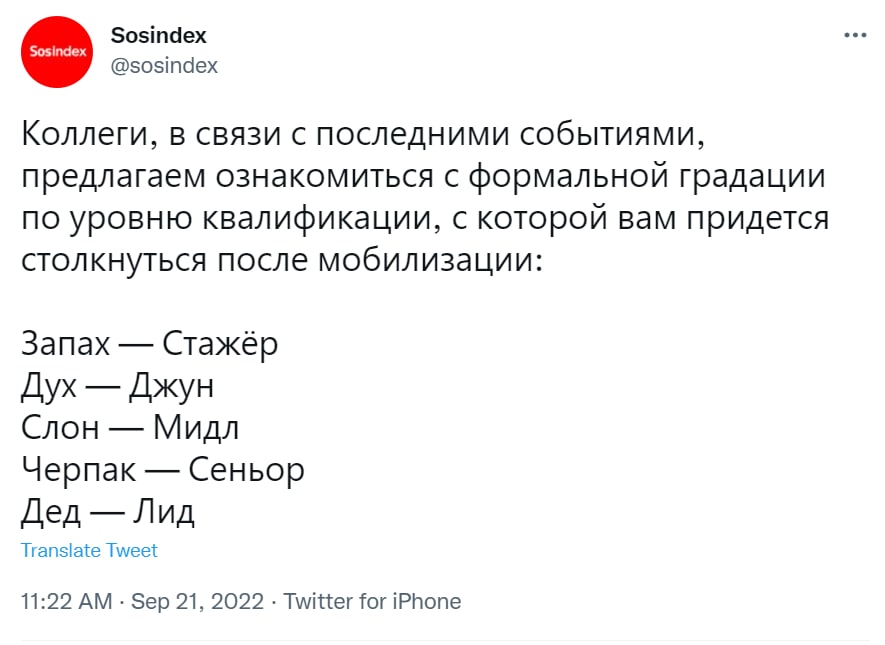The width and height of the screenshot is (885, 645).
Task: Click the 11:22 AM timestamp
Action: point(65,602)
